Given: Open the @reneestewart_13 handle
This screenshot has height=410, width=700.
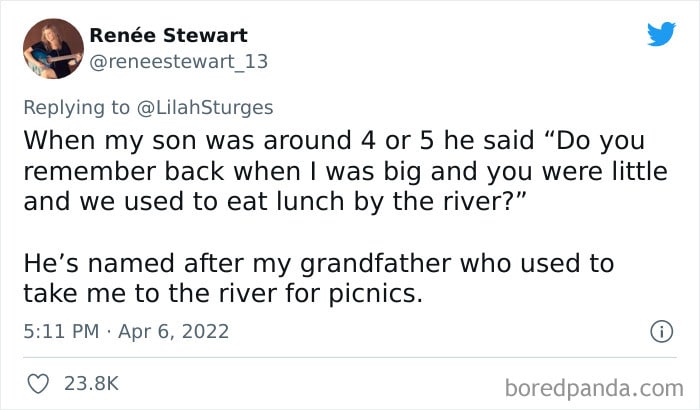Looking at the screenshot, I should point(179,62).
